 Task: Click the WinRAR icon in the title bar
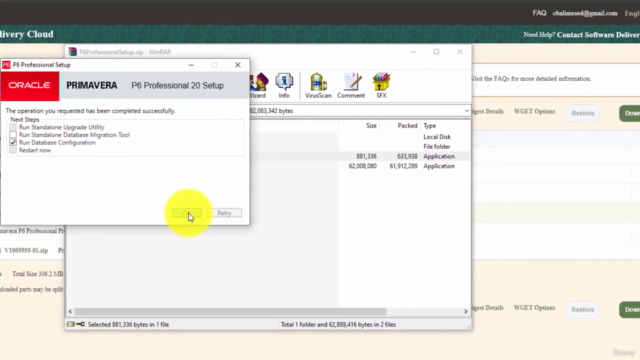73,51
